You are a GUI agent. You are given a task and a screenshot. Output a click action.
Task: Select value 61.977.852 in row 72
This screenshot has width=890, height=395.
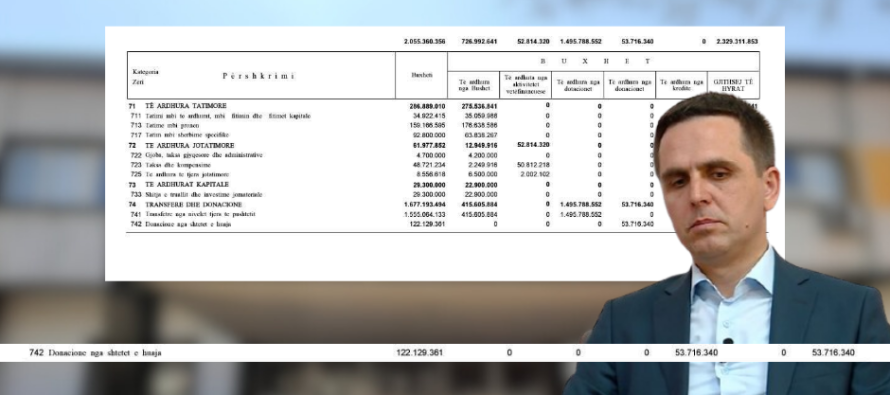[429, 145]
